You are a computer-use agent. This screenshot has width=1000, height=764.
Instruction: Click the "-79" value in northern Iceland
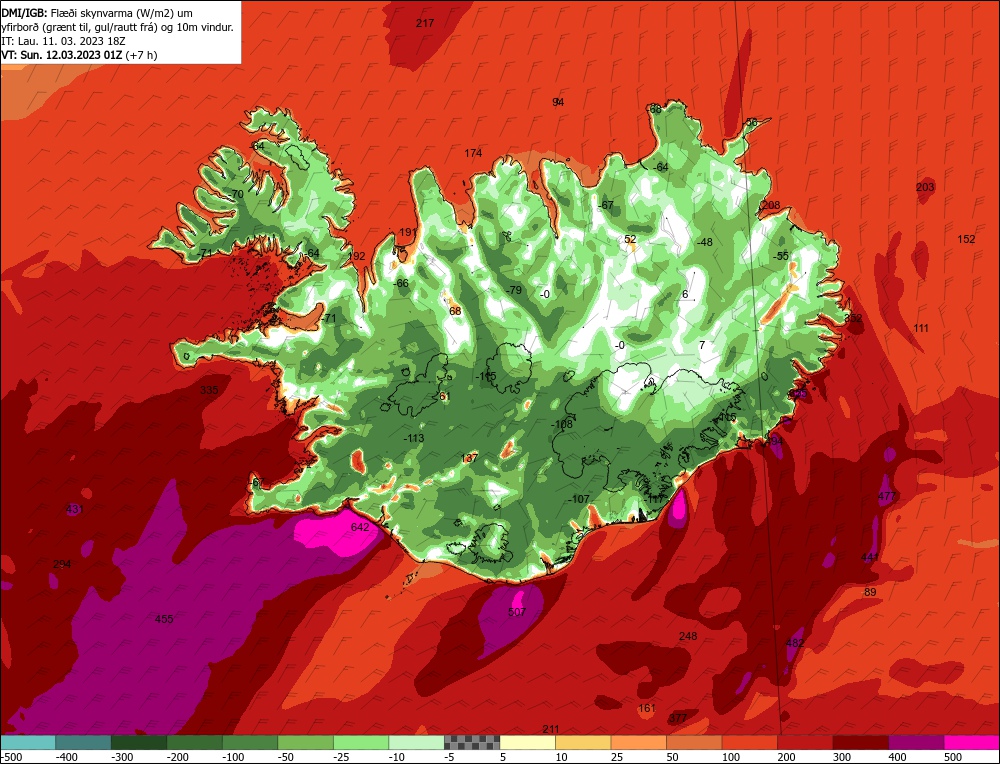(x=513, y=290)
